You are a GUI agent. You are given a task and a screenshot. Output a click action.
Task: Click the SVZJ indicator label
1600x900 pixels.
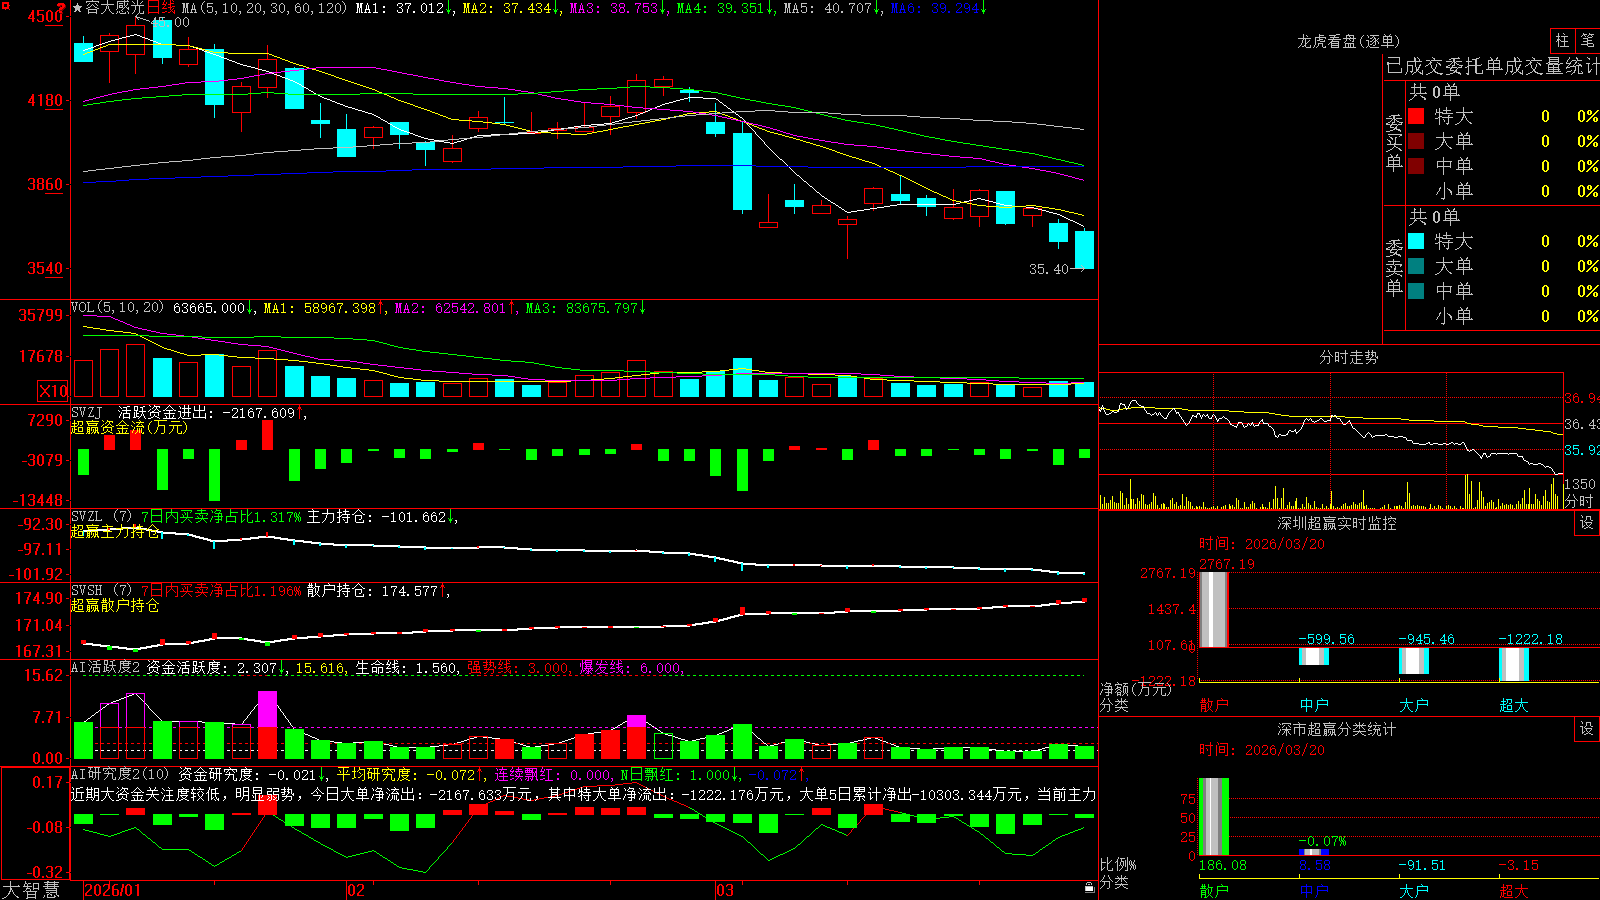pos(86,412)
